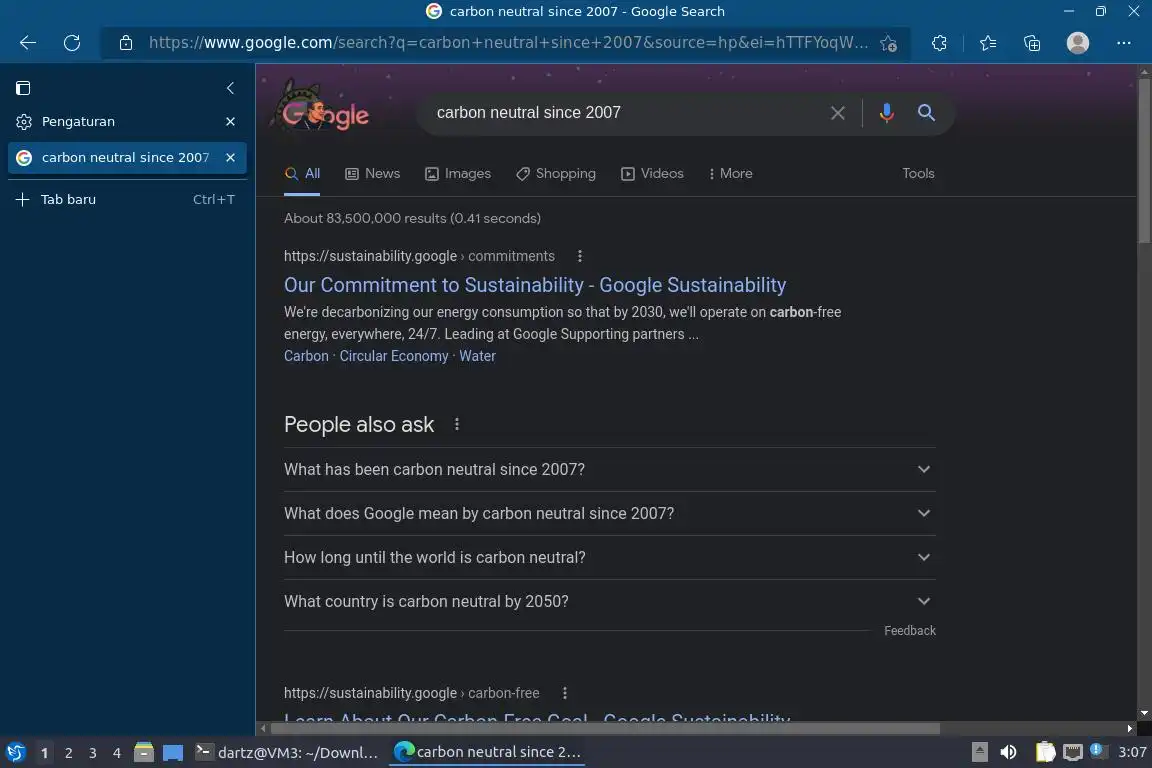Screen dimensions: 1152x768
Task: Open Our Commitment to Sustainability result
Action: coord(535,285)
